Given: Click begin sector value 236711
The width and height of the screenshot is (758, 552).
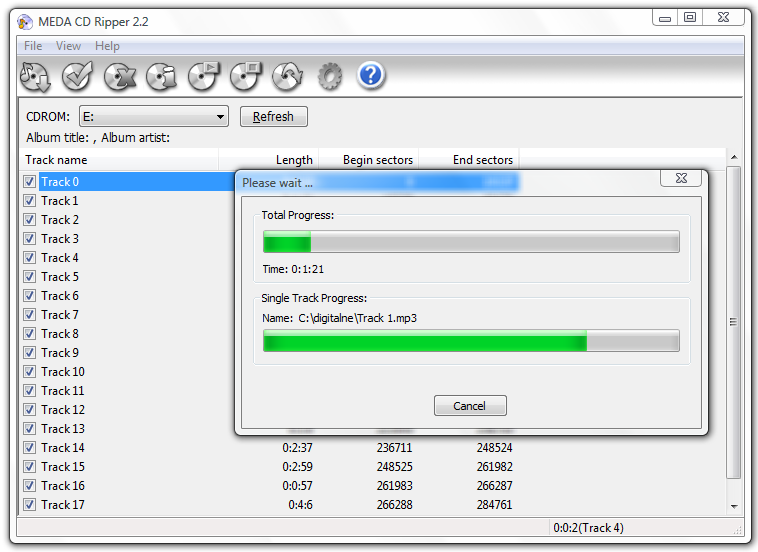Looking at the screenshot, I should [394, 448].
